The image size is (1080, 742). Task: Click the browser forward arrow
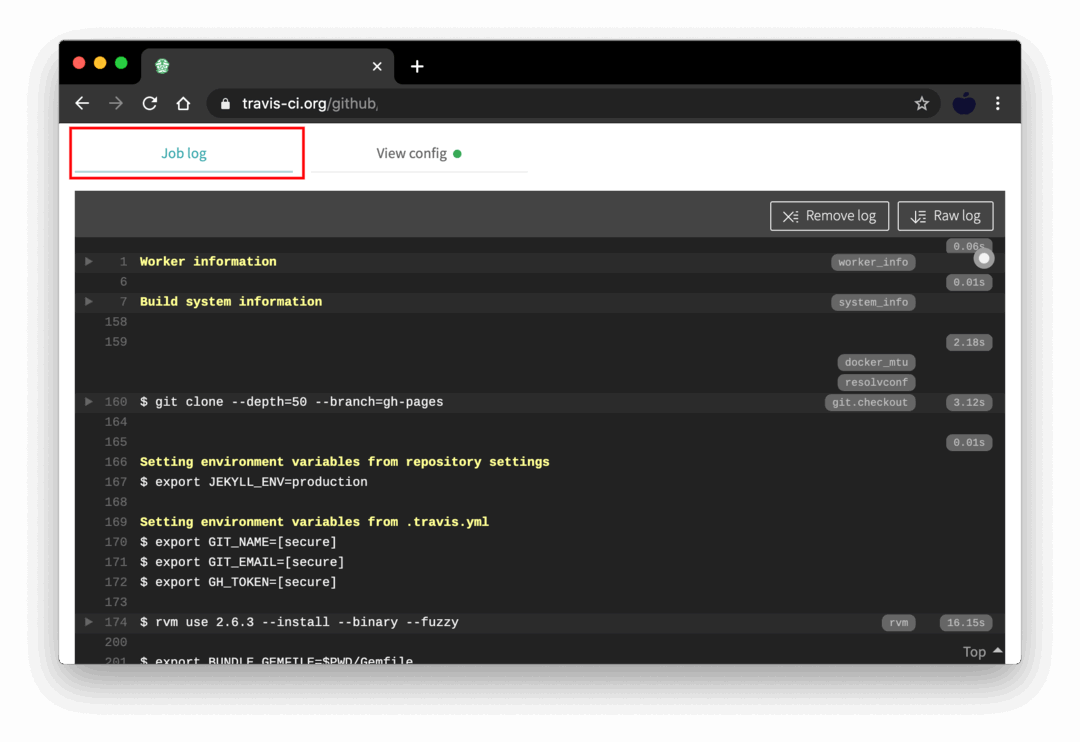116,103
